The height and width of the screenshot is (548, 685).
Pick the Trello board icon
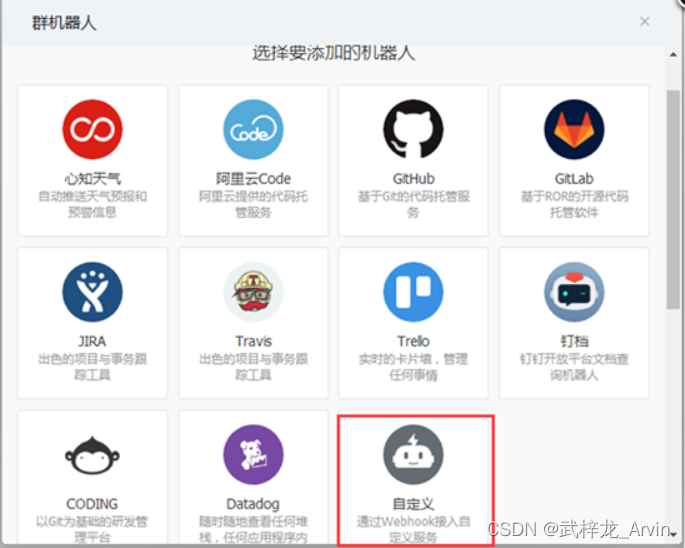pos(413,292)
